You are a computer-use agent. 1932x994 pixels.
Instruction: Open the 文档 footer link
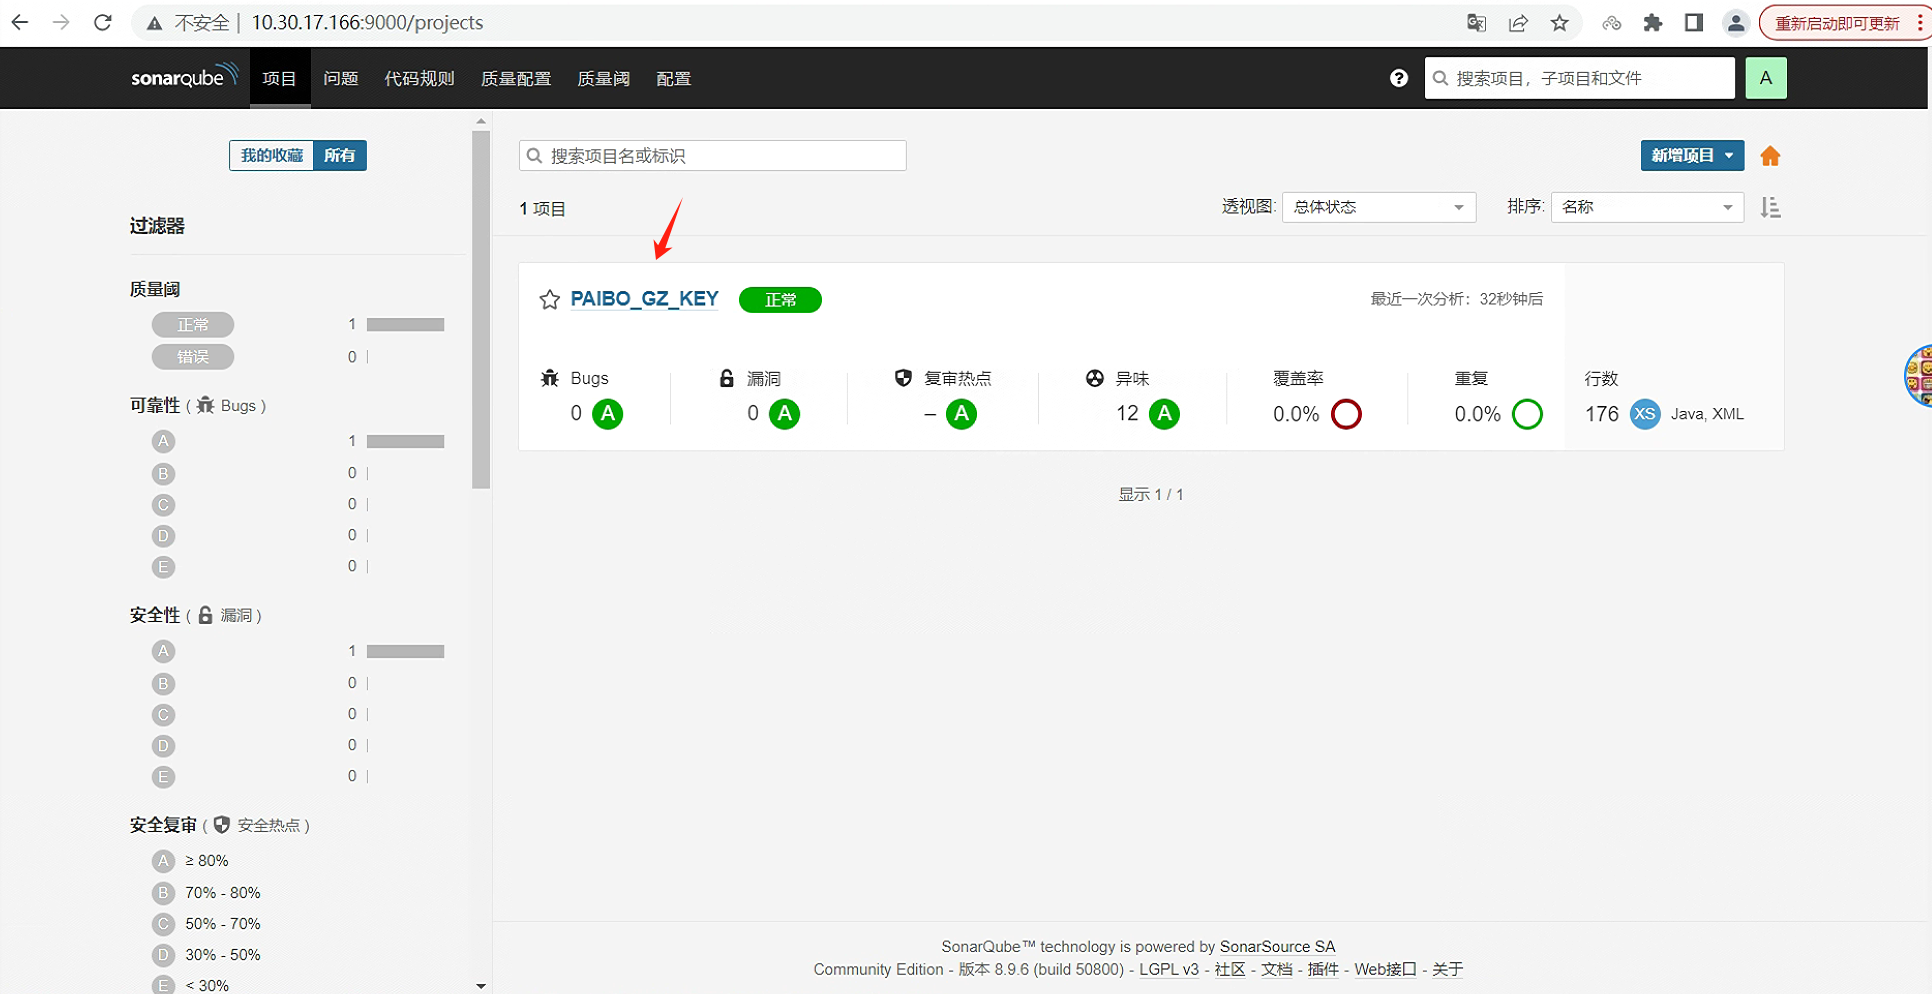1277,969
